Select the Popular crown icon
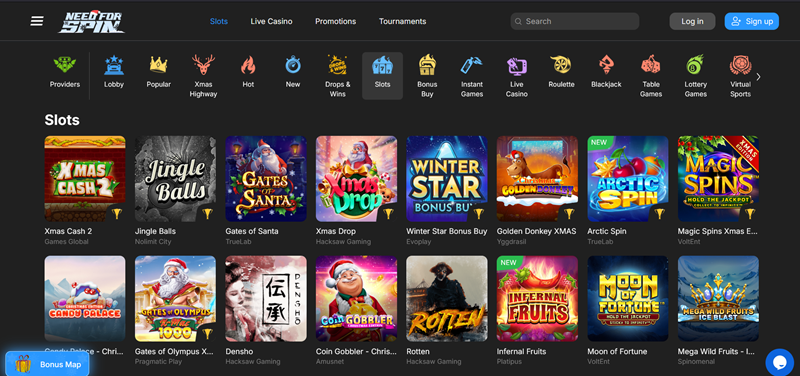This screenshot has width=800, height=376. click(x=159, y=65)
